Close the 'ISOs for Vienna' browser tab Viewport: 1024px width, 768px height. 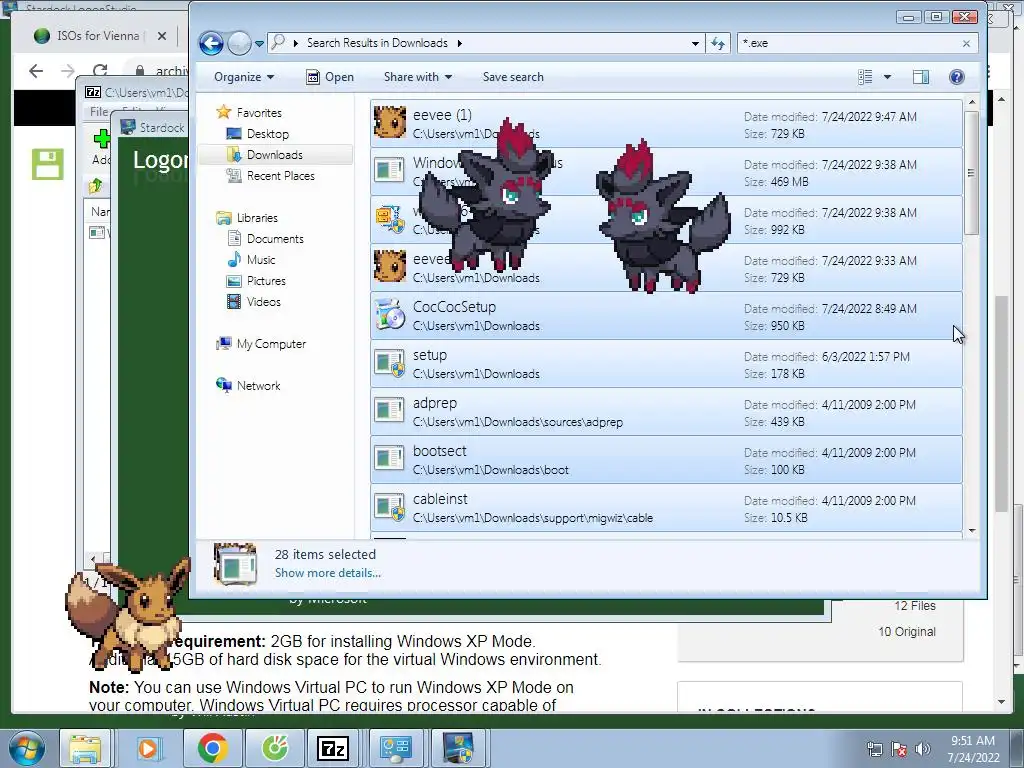[162, 36]
